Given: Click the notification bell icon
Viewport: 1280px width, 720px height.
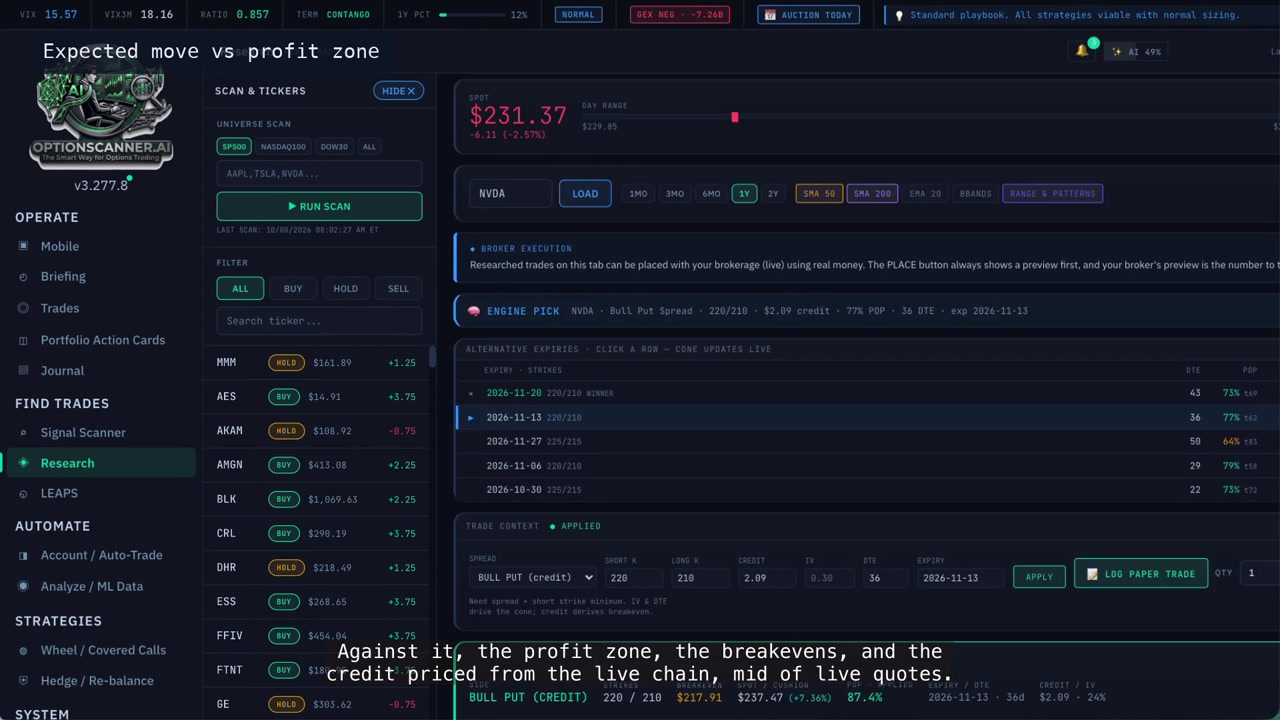Looking at the screenshot, I should [x=1081, y=51].
